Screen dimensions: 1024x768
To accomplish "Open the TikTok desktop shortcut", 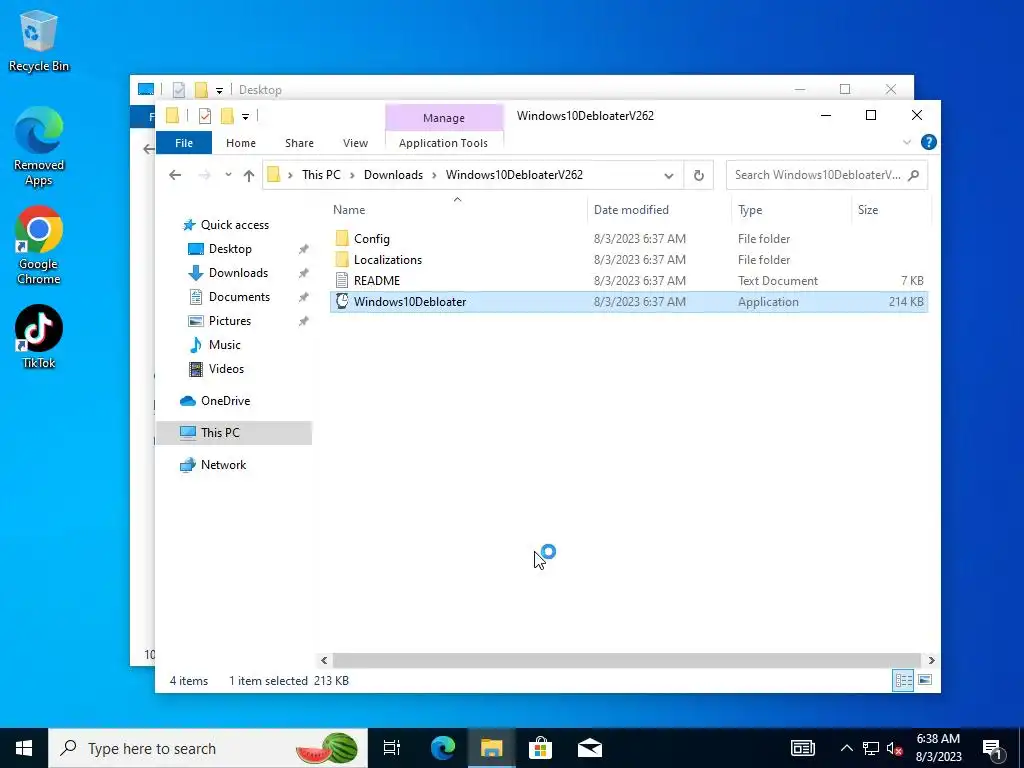I will click(39, 336).
